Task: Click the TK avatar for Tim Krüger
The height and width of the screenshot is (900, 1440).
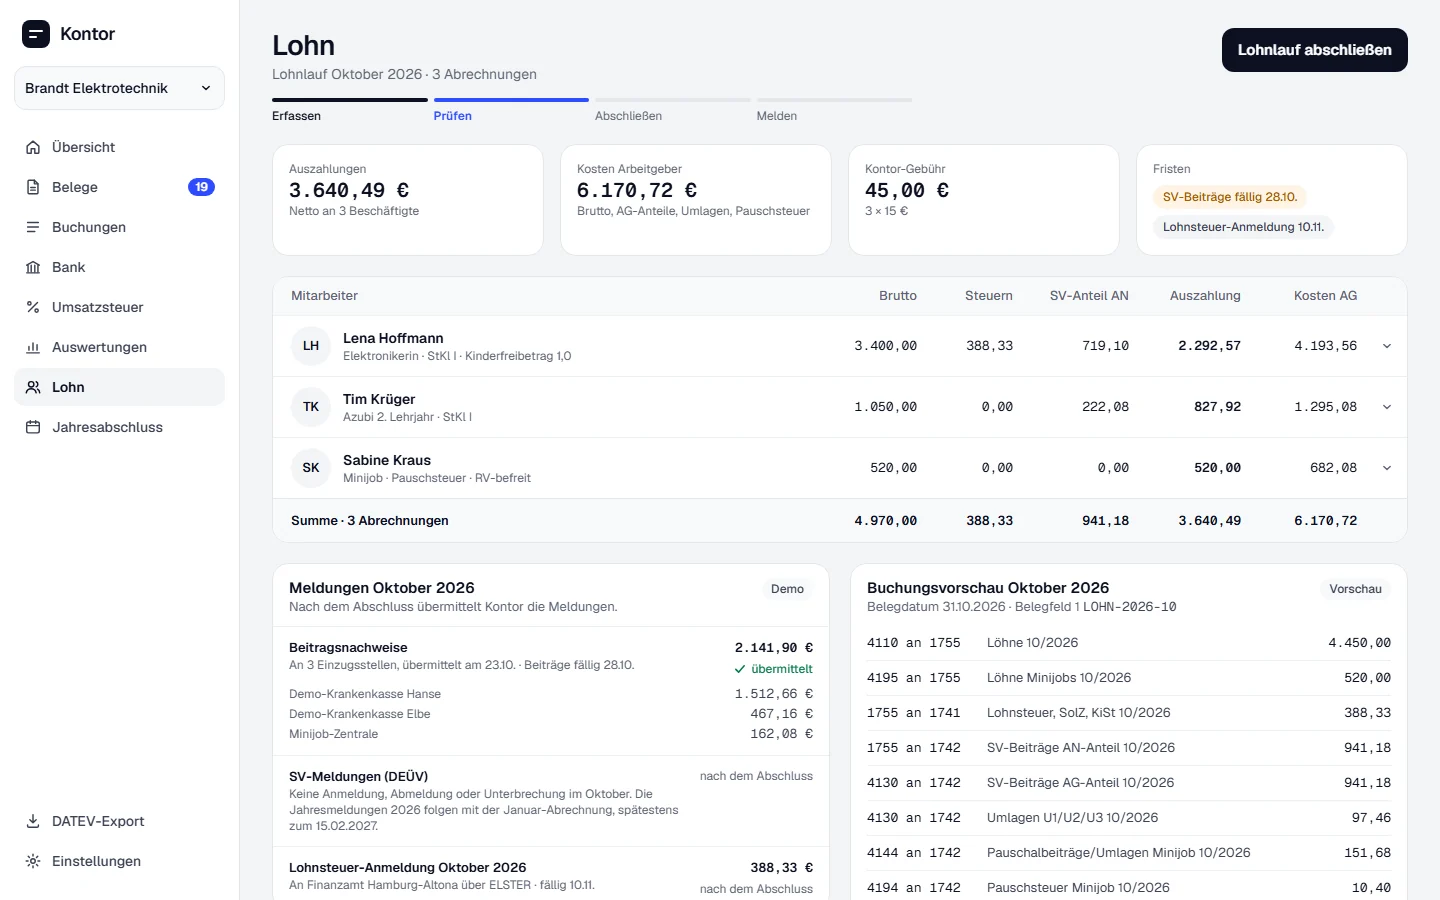Action: (x=311, y=407)
